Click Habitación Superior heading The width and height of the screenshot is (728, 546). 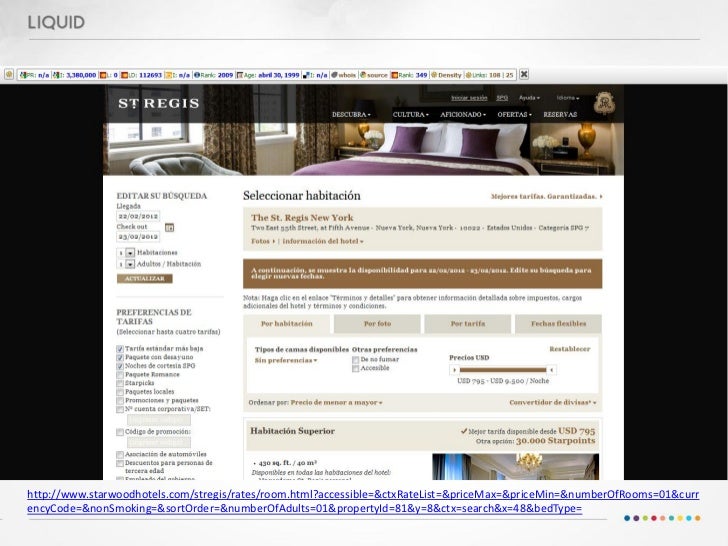292,431
